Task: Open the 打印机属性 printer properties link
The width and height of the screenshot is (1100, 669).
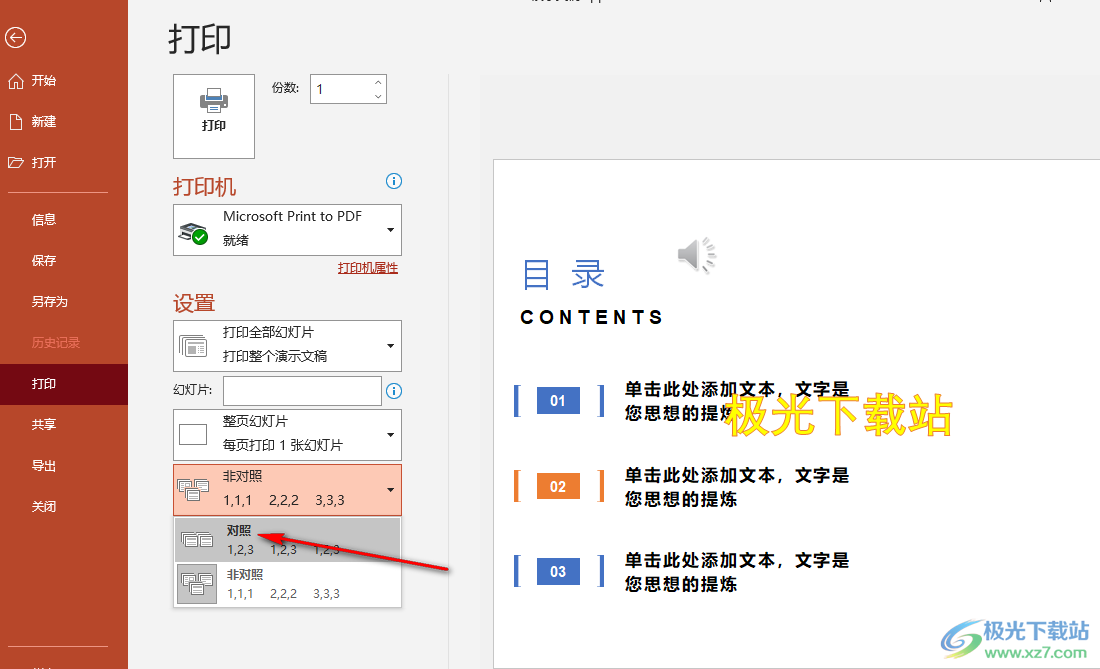Action: tap(367, 268)
